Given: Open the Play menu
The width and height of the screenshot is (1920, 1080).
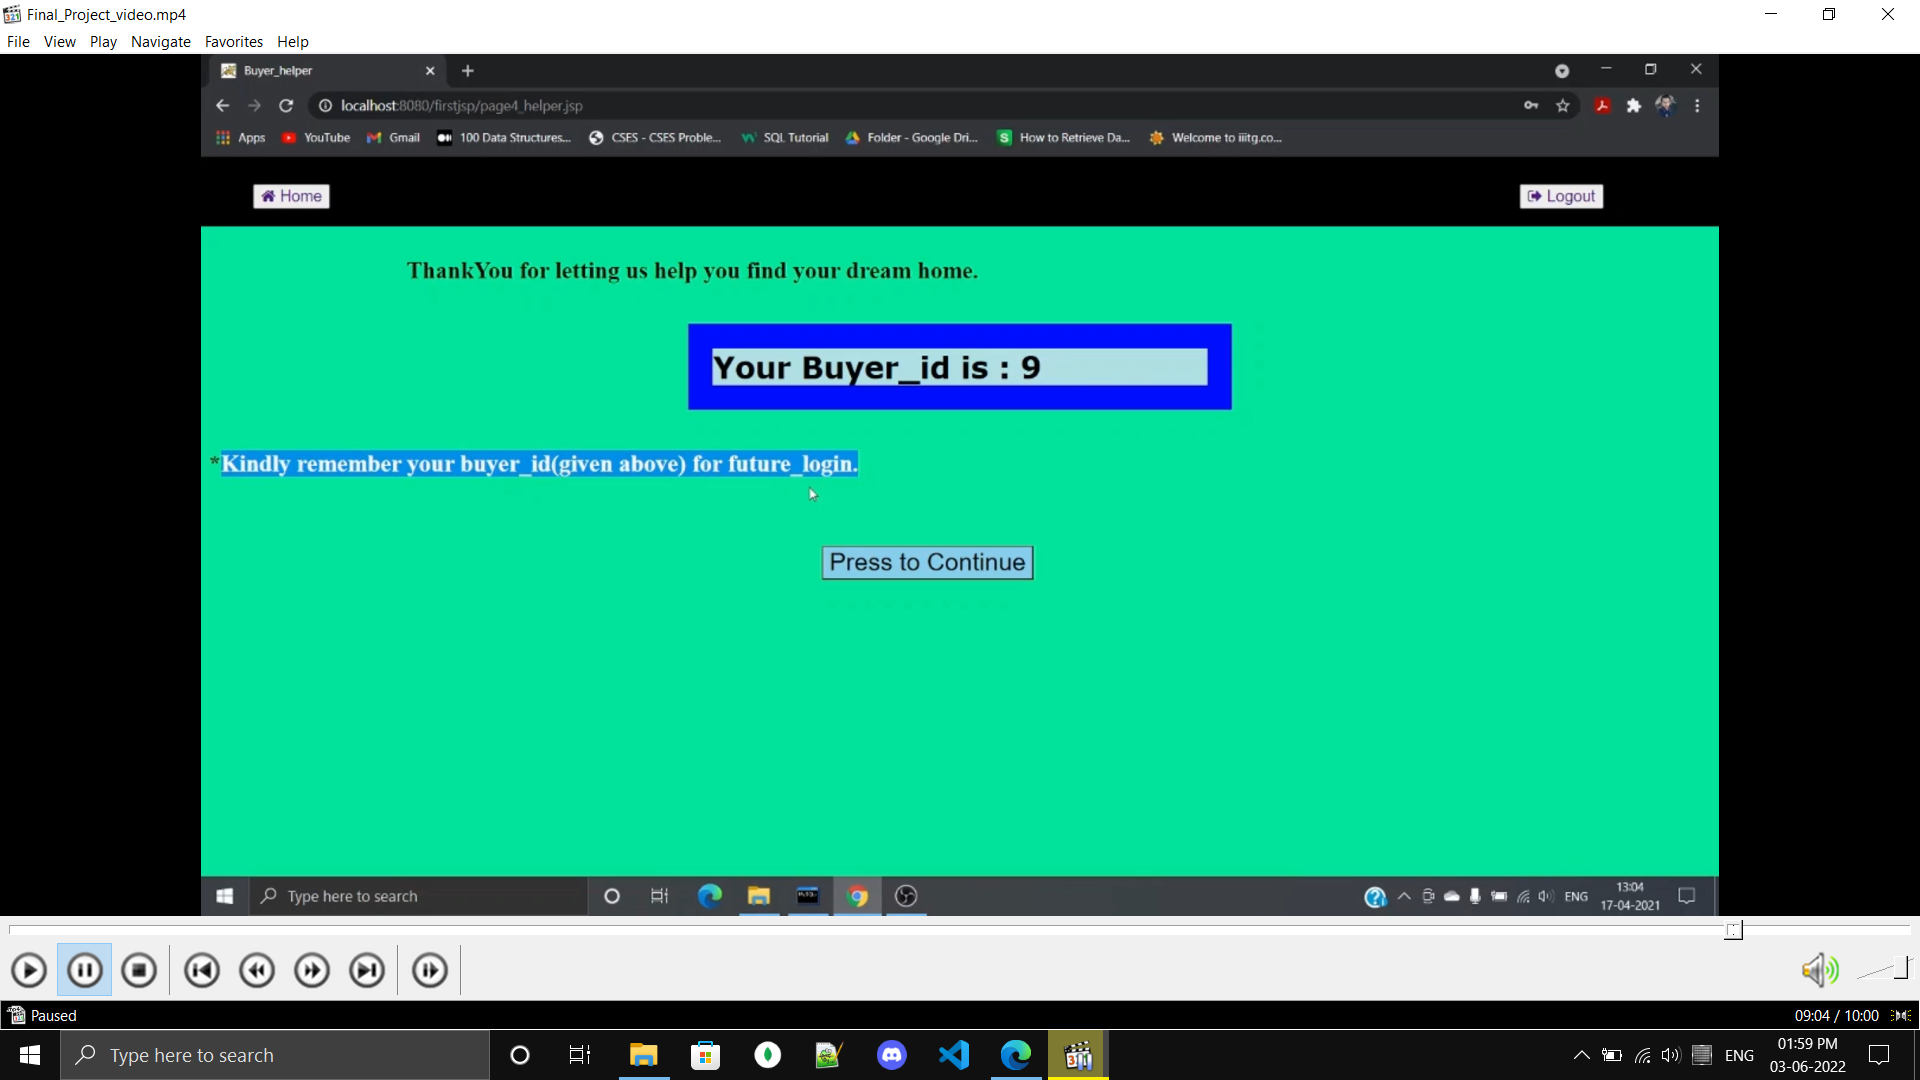Looking at the screenshot, I should [x=103, y=42].
